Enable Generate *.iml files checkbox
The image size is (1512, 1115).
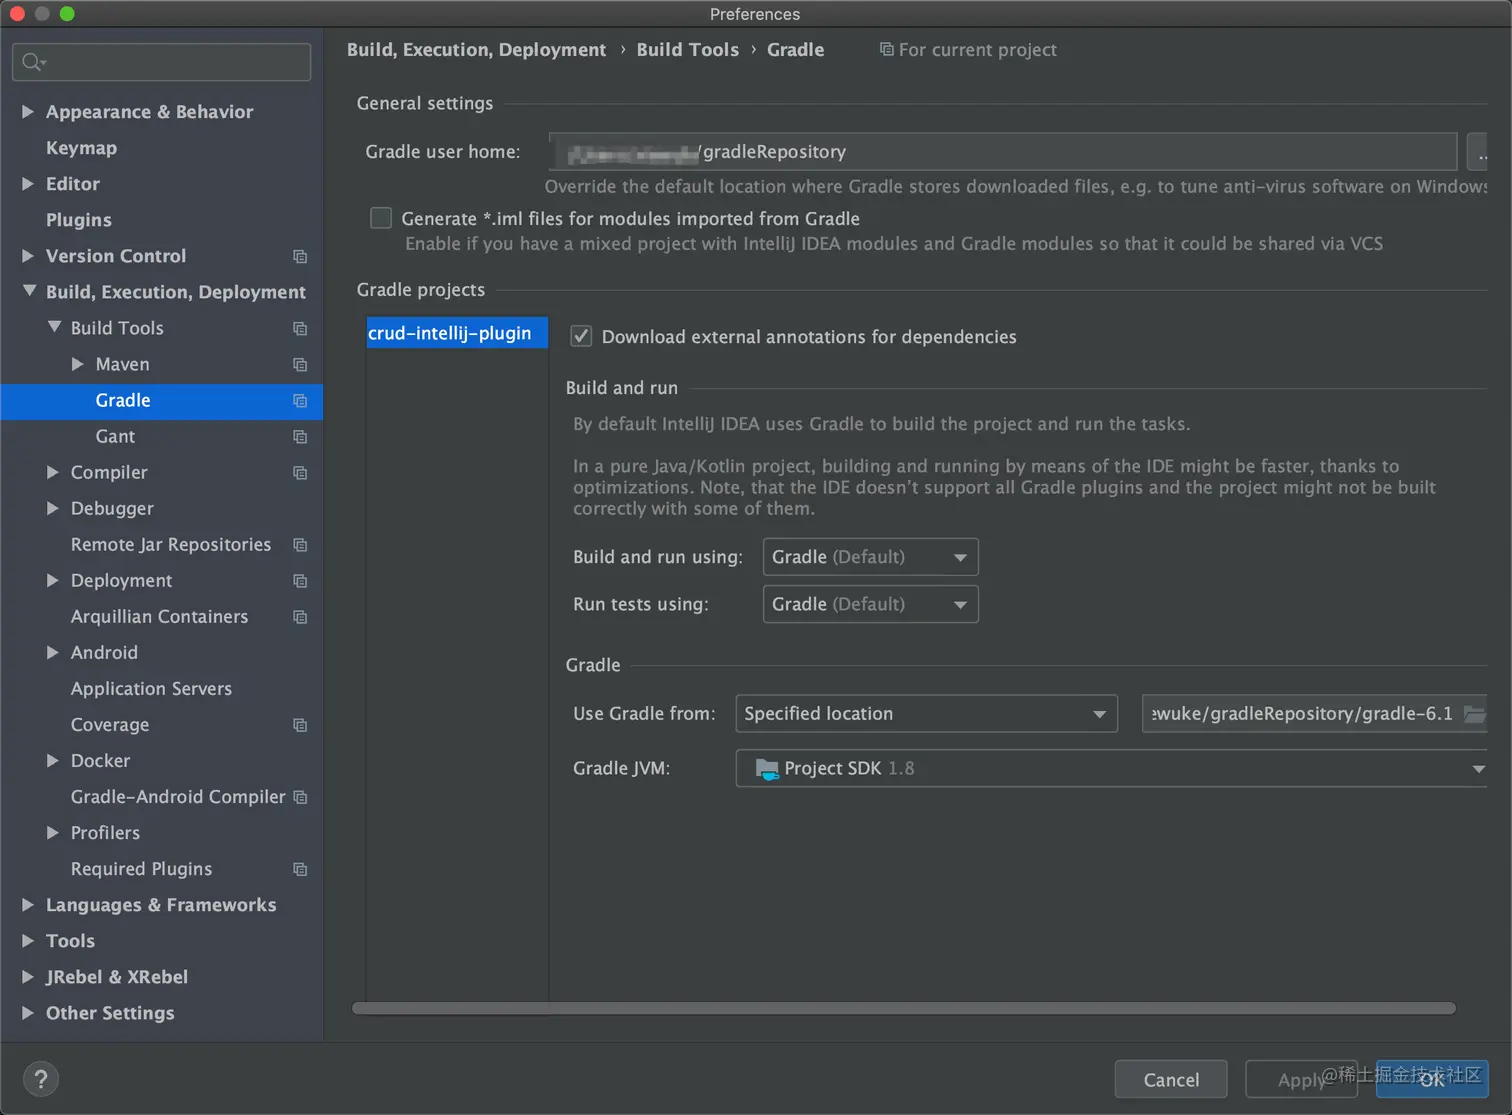click(381, 218)
